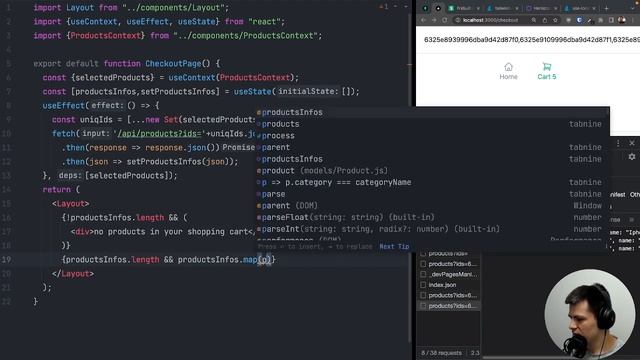This screenshot has width=640, height=360.
Task: Click the closing '</Layout>' tag on line 20
Action: pyautogui.click(x=73, y=273)
